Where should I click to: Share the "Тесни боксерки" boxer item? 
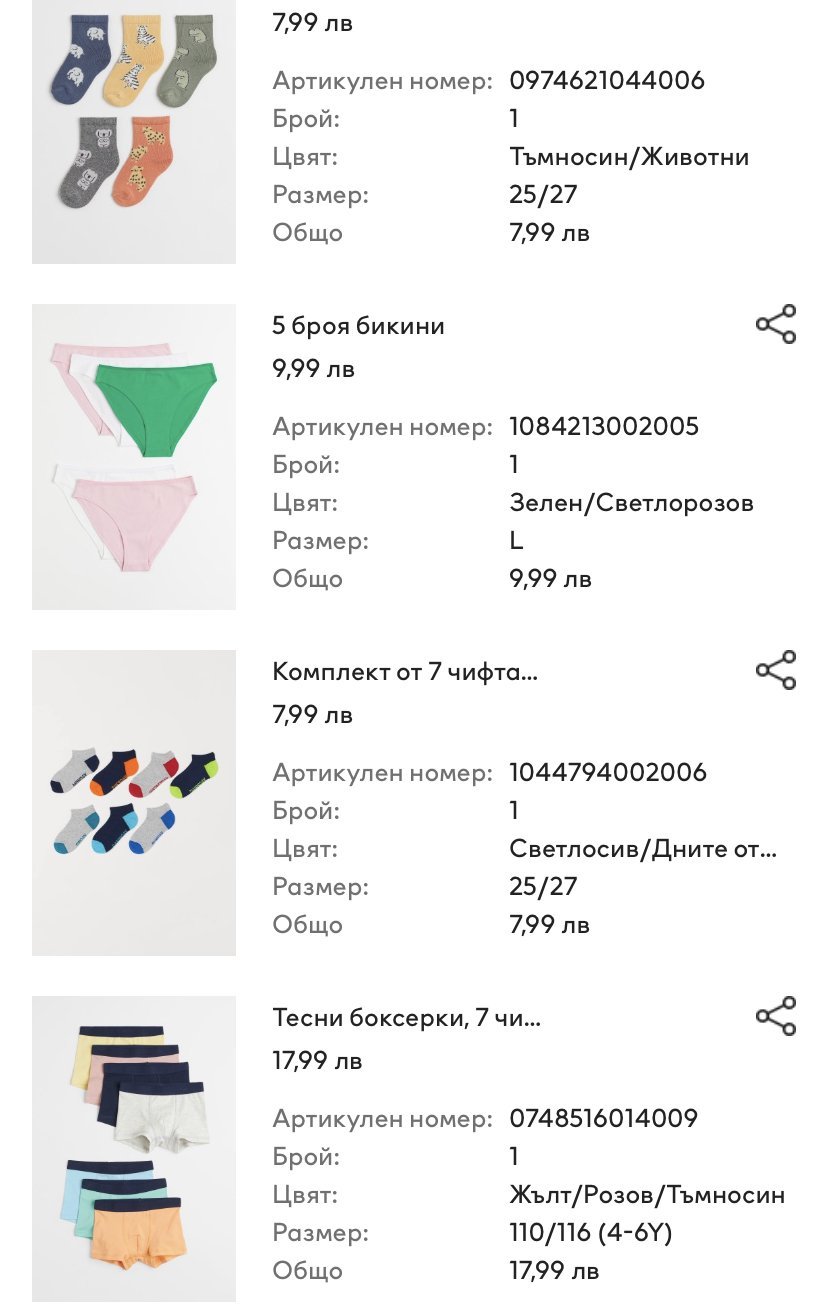coord(776,1017)
